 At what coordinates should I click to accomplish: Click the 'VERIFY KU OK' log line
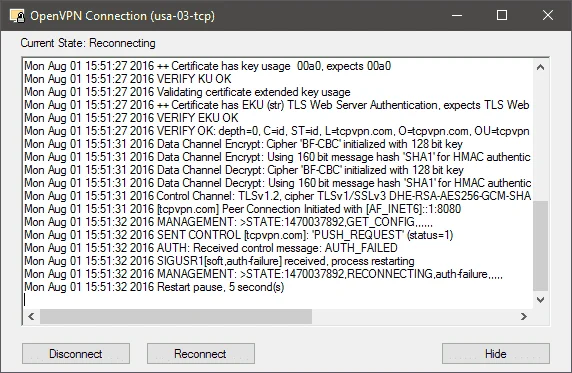click(x=128, y=79)
